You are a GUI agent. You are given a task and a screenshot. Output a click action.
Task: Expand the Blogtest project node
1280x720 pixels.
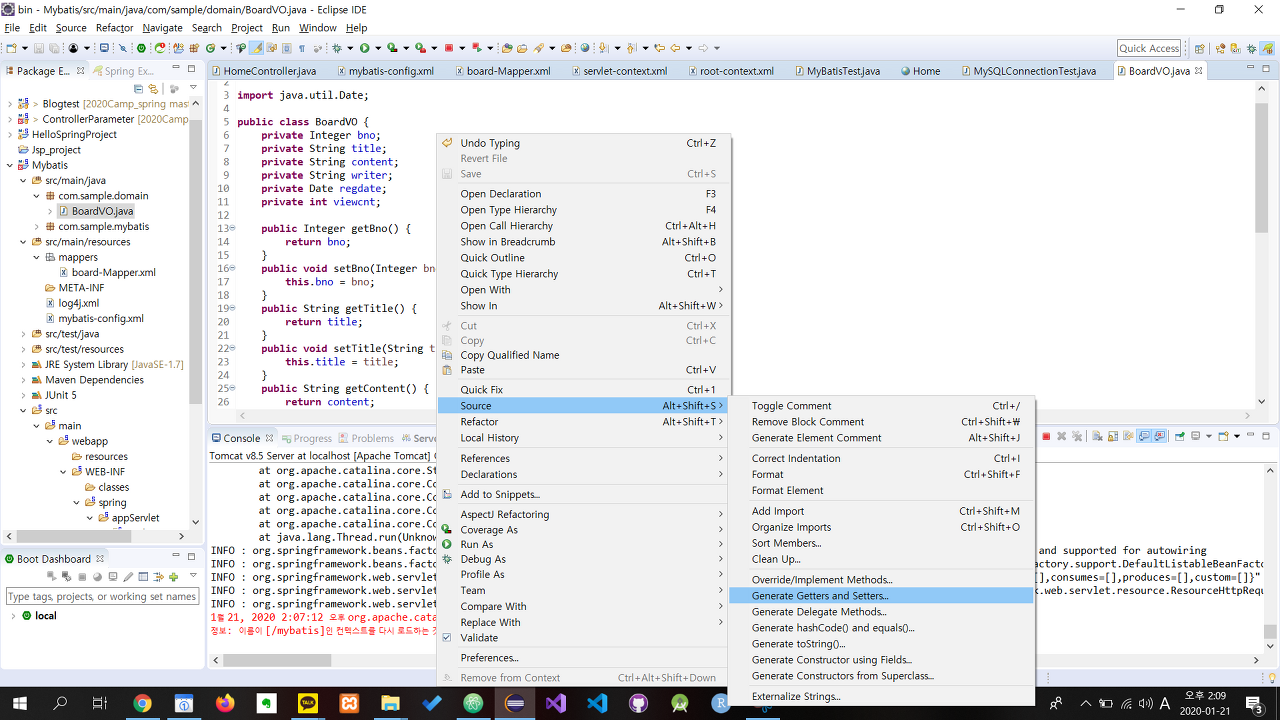[x=11, y=104]
